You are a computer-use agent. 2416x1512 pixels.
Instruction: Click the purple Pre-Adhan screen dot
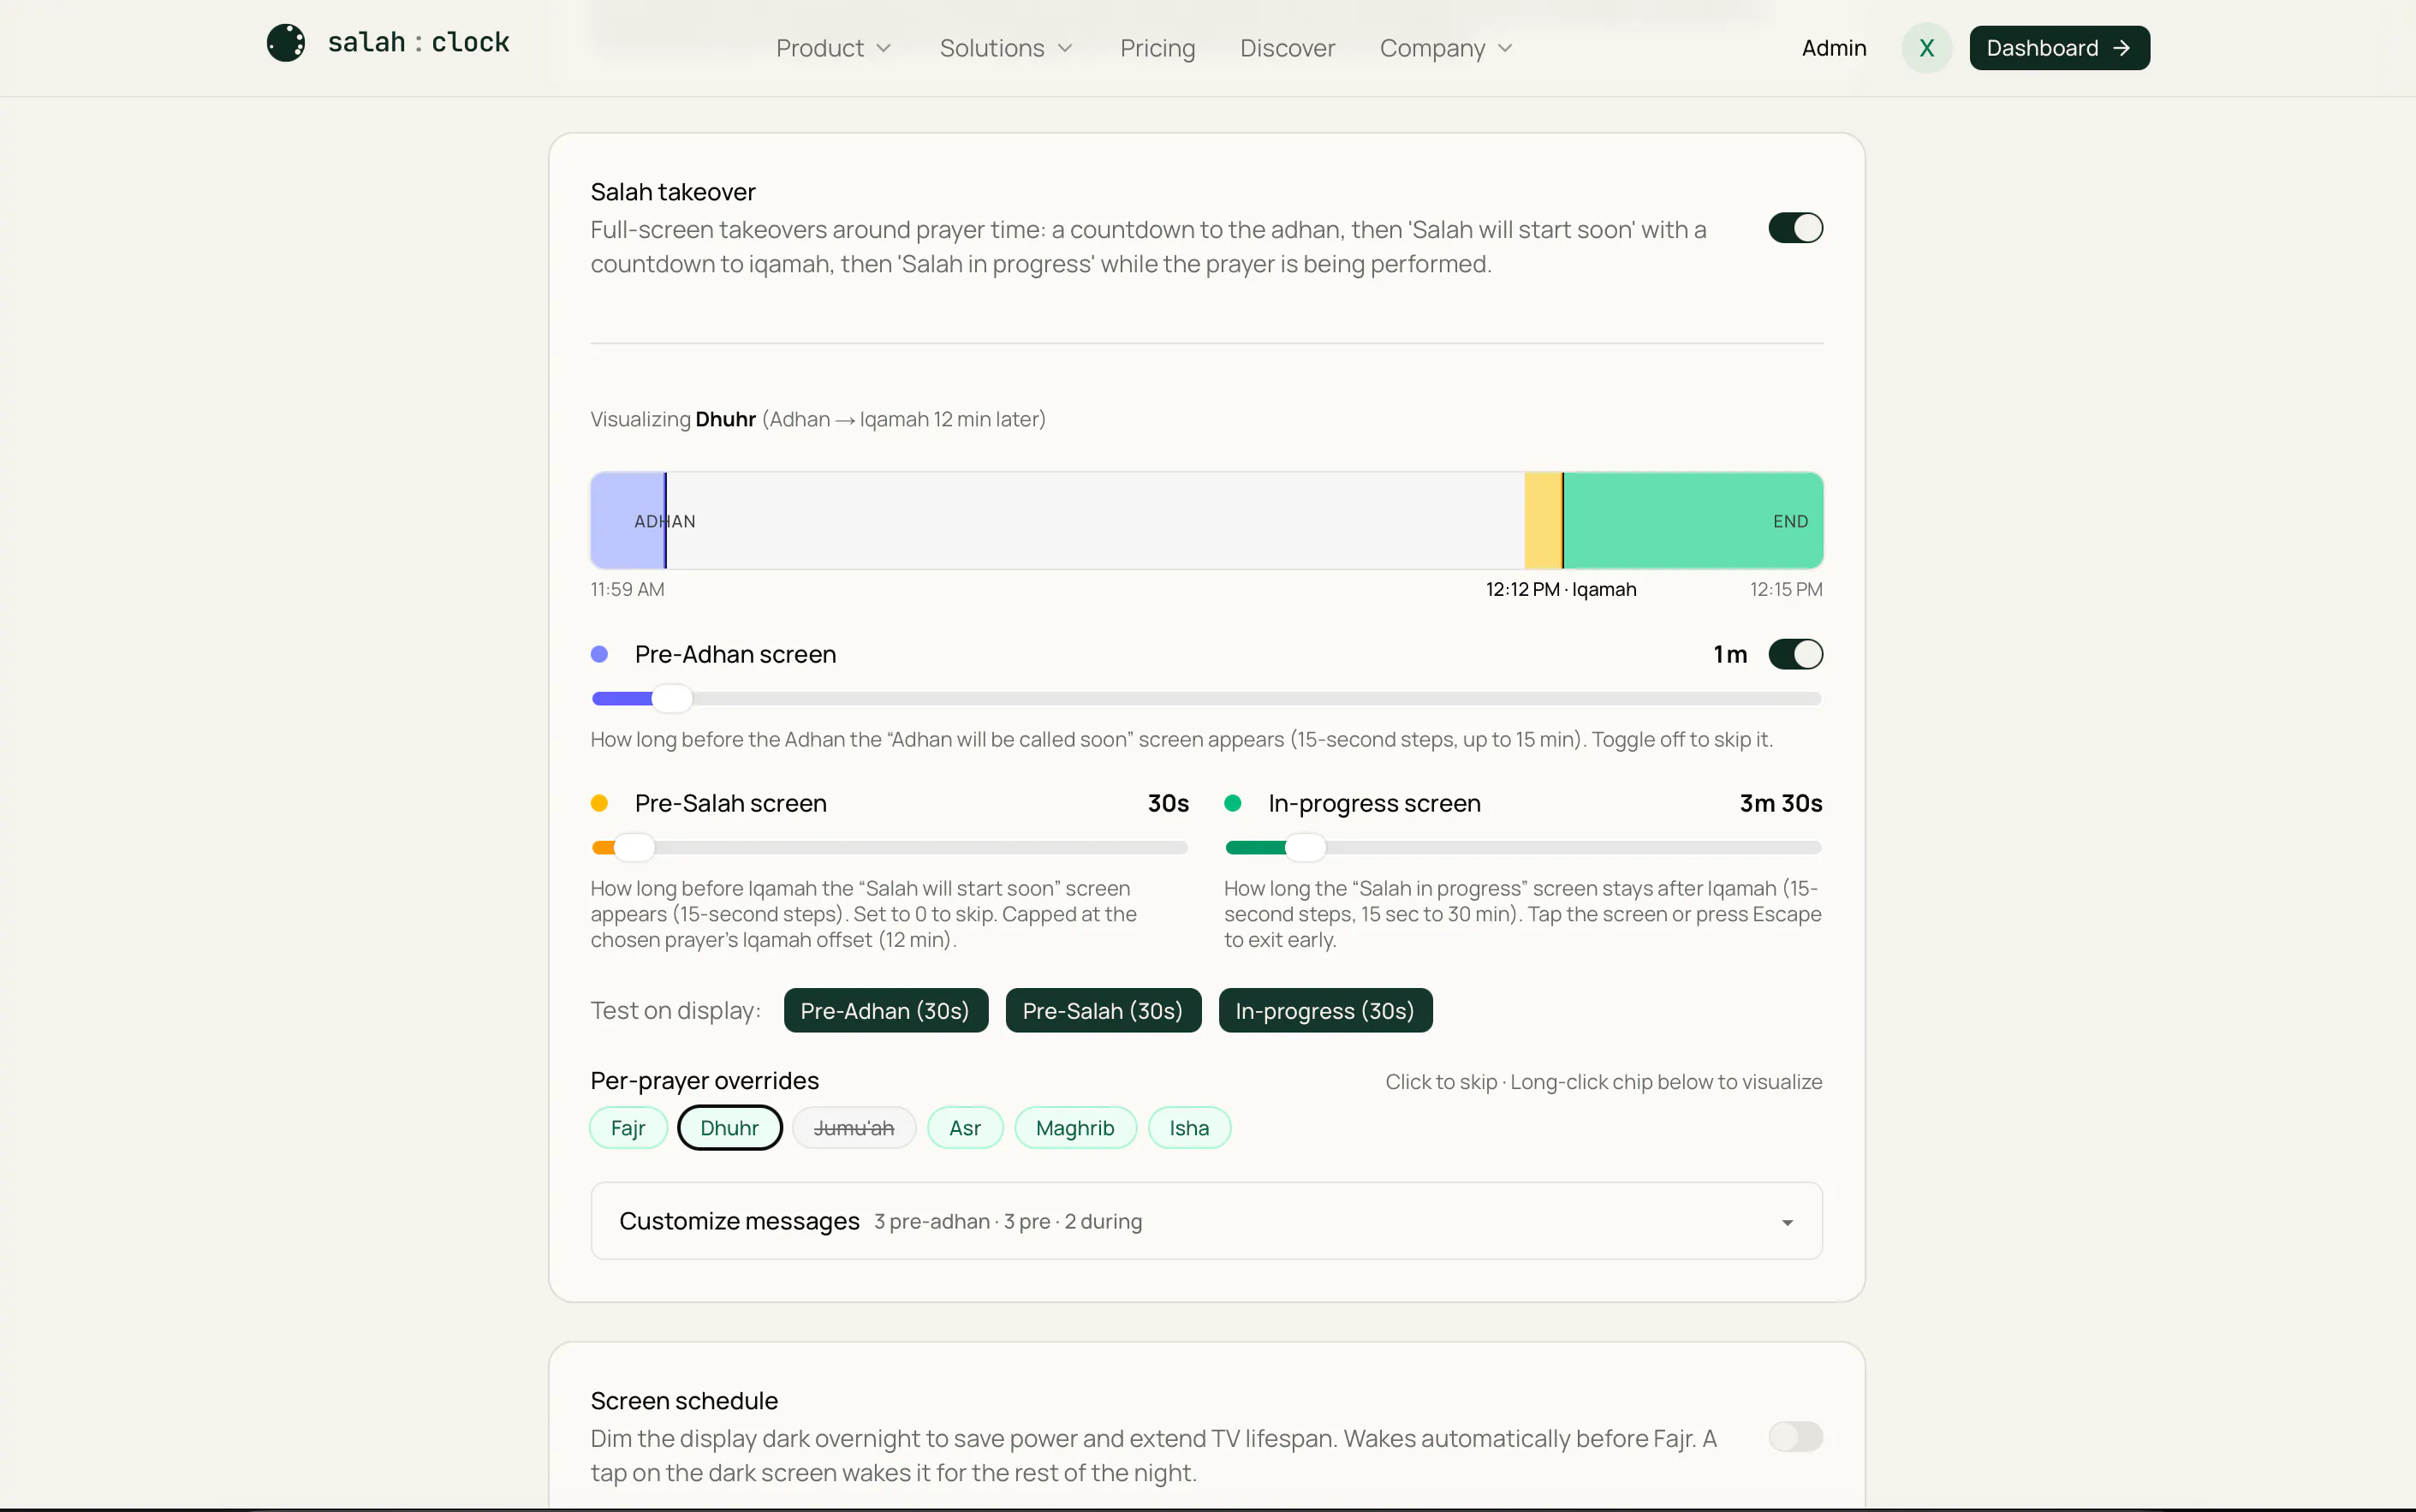pyautogui.click(x=600, y=654)
